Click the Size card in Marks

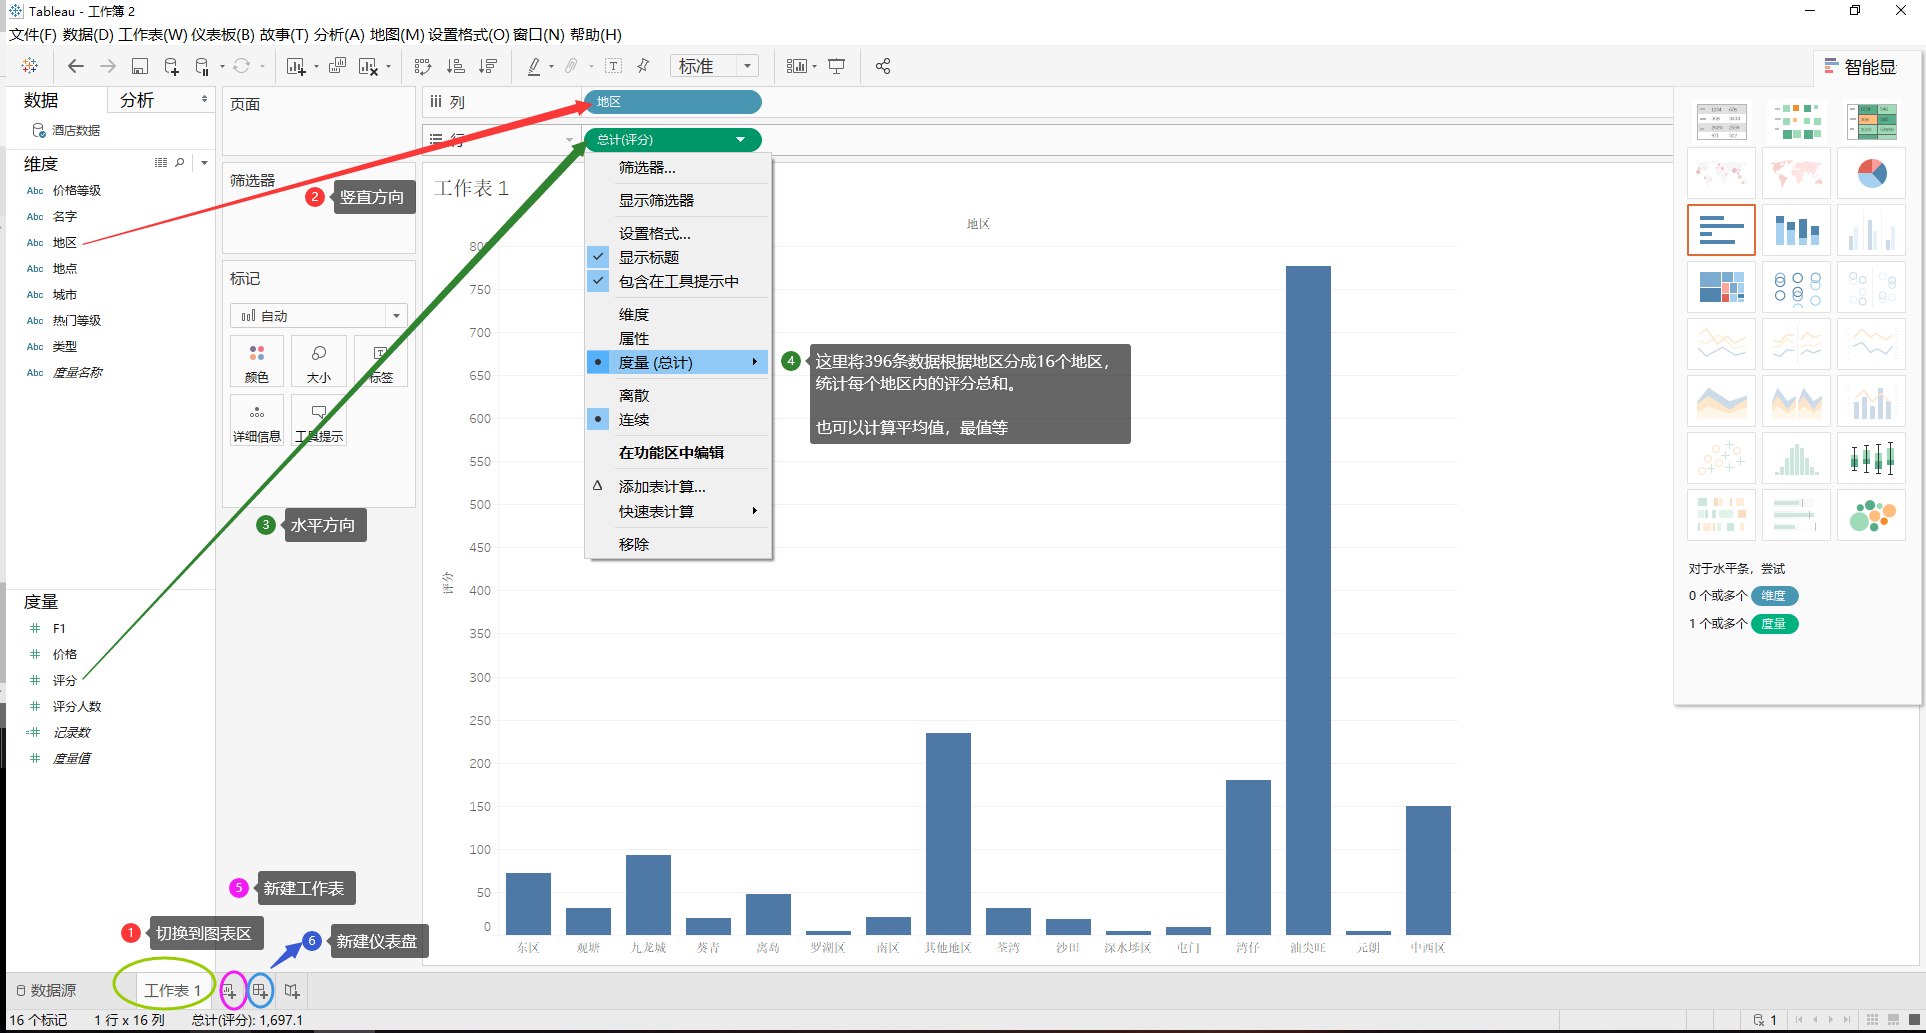pos(319,362)
